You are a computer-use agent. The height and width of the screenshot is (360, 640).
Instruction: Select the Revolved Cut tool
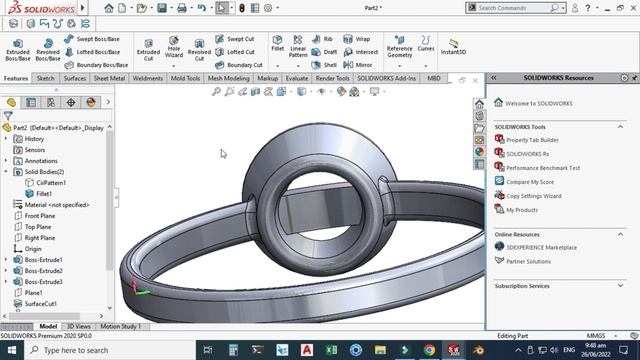pos(199,50)
